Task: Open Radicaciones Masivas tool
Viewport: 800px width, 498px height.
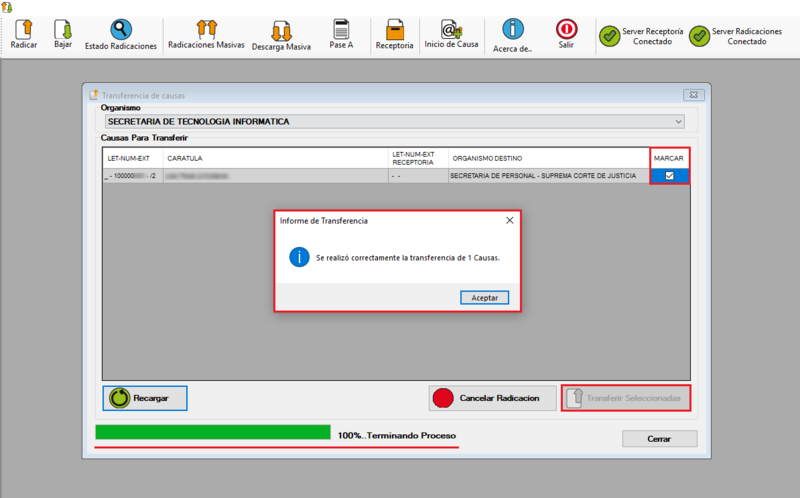Action: (x=206, y=34)
